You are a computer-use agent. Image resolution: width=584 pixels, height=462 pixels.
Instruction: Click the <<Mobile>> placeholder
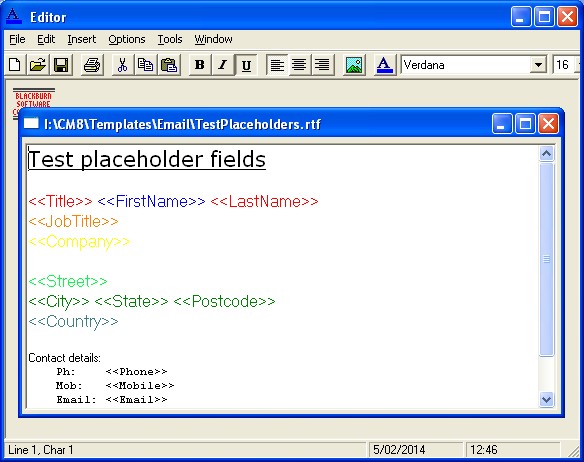pyautogui.click(x=140, y=386)
